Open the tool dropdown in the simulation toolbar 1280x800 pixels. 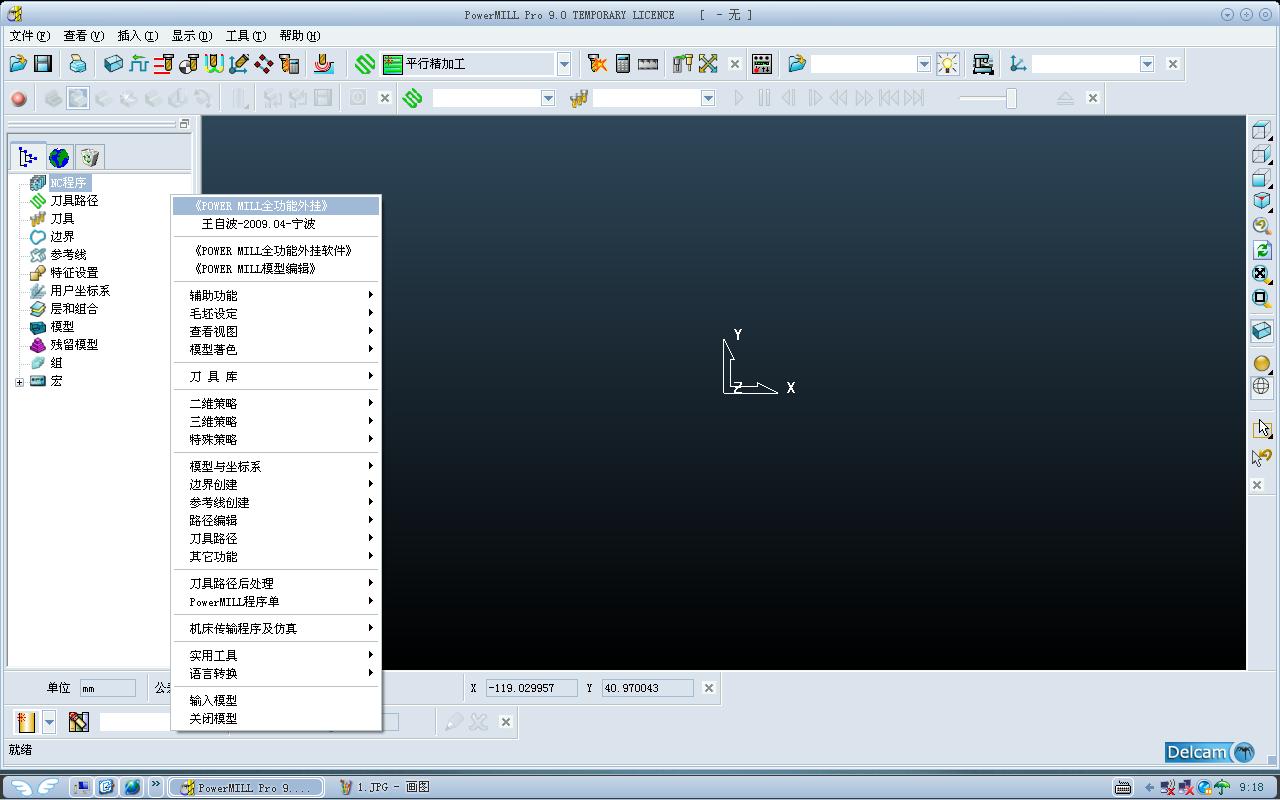708,98
